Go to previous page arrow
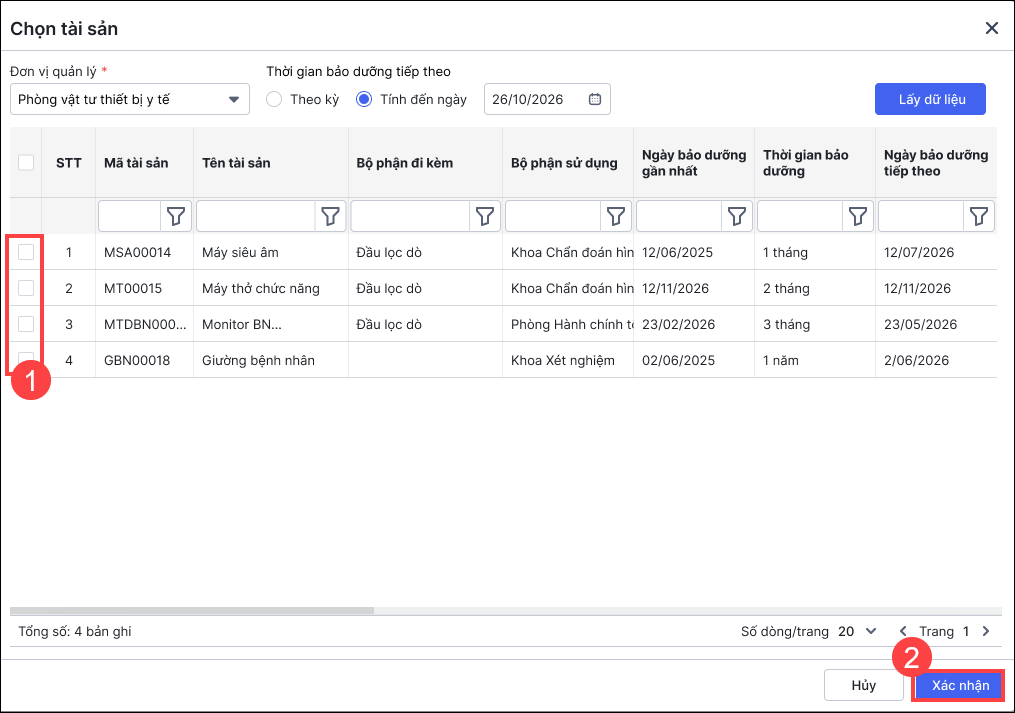The width and height of the screenshot is (1015, 713). 904,631
